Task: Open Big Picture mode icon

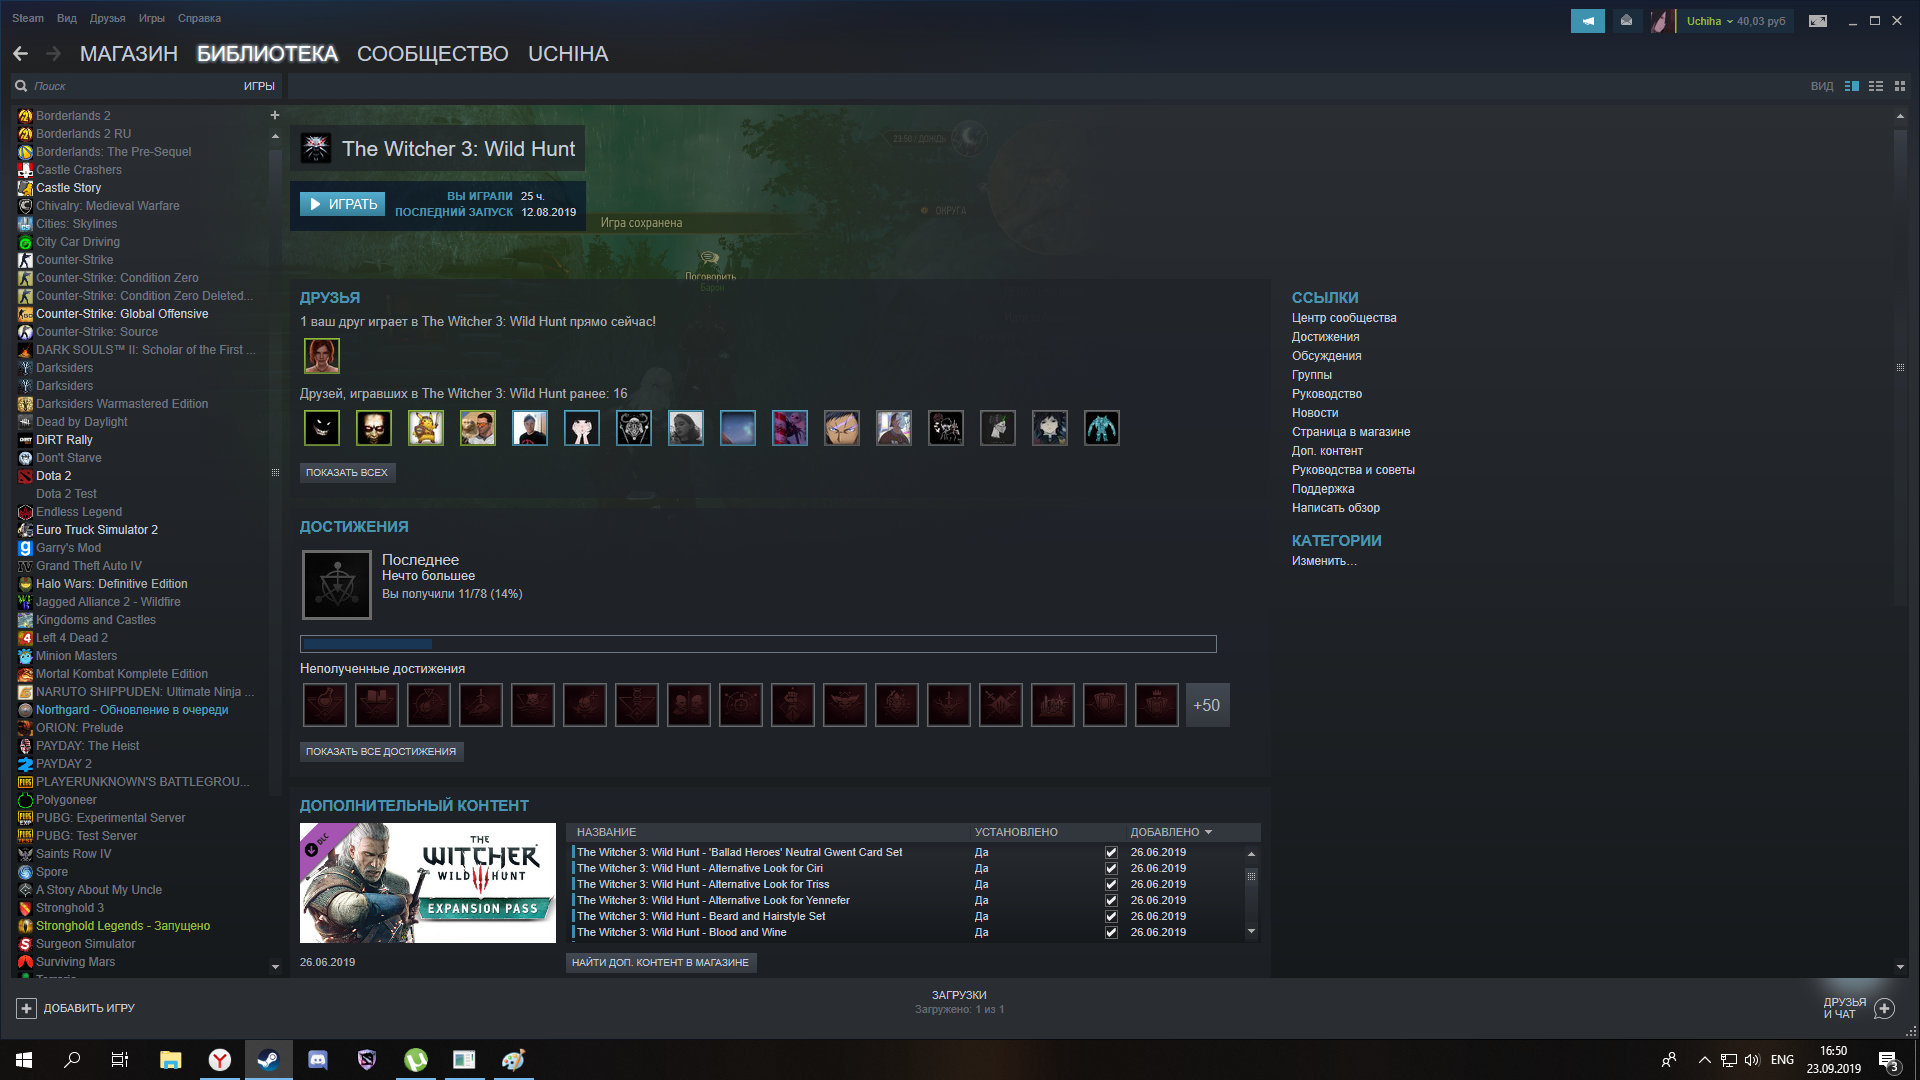Action: point(1818,21)
